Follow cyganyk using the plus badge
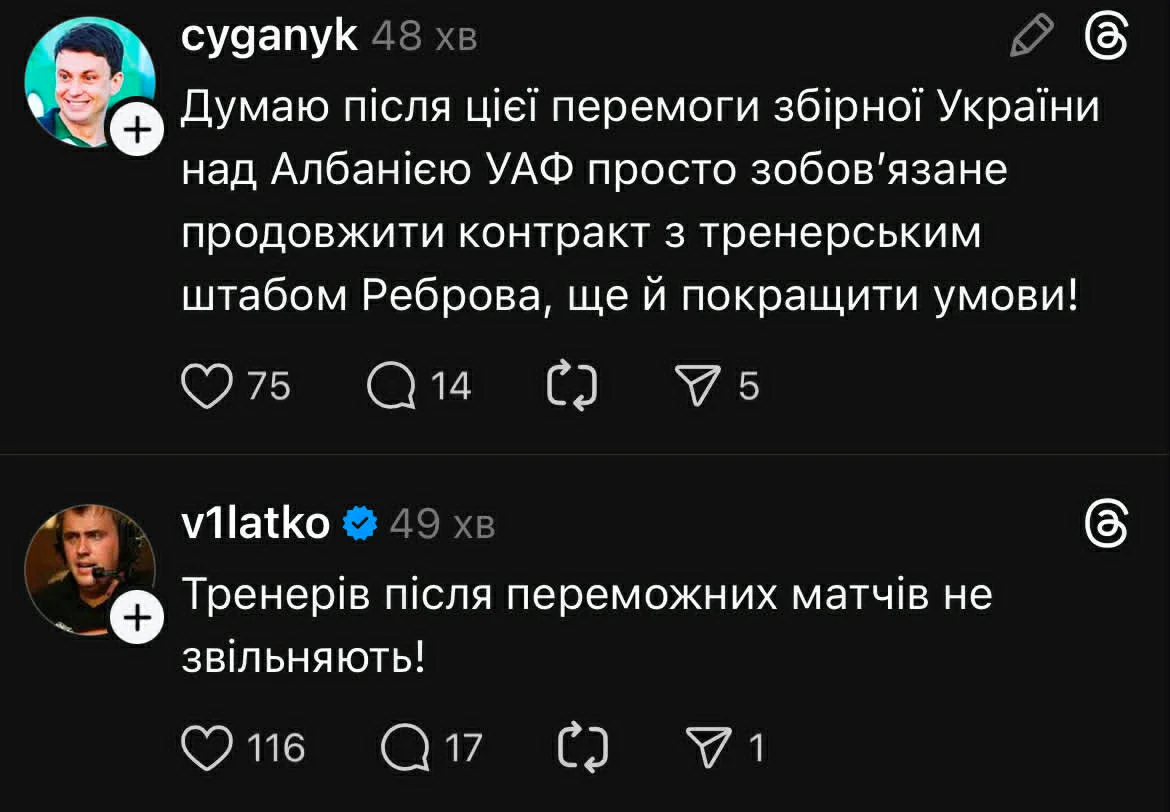The image size is (1170, 812). 138,131
